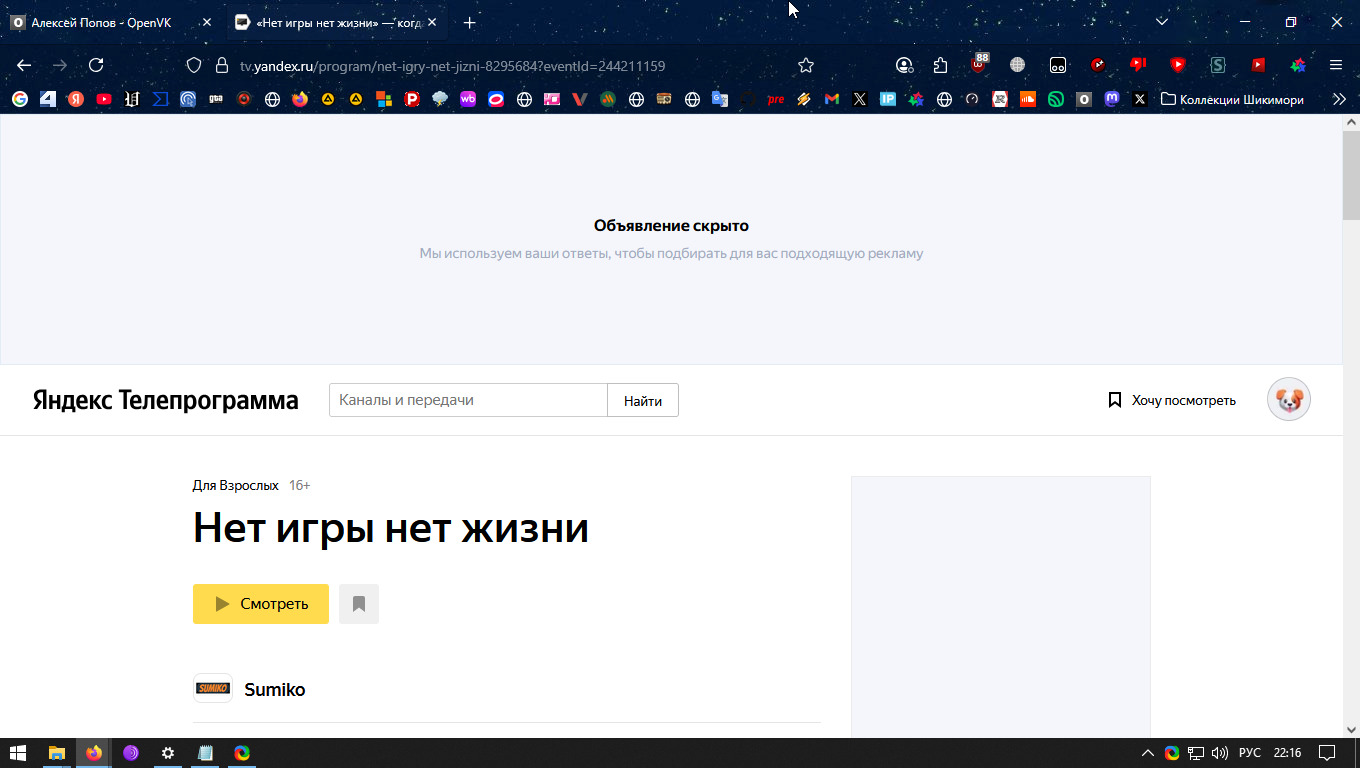1360x768 pixels.
Task: Open the Mastodon bookmark icon
Action: point(1112,99)
